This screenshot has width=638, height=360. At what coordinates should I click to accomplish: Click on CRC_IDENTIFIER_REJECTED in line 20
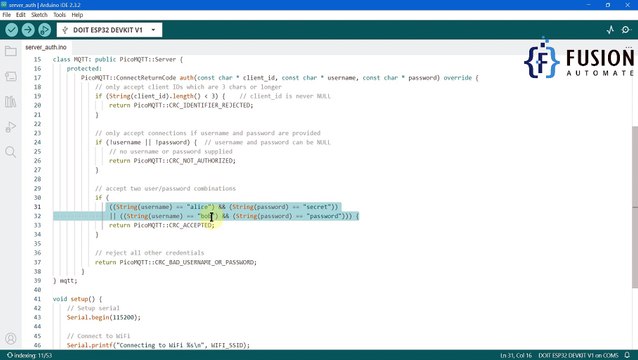click(x=210, y=105)
